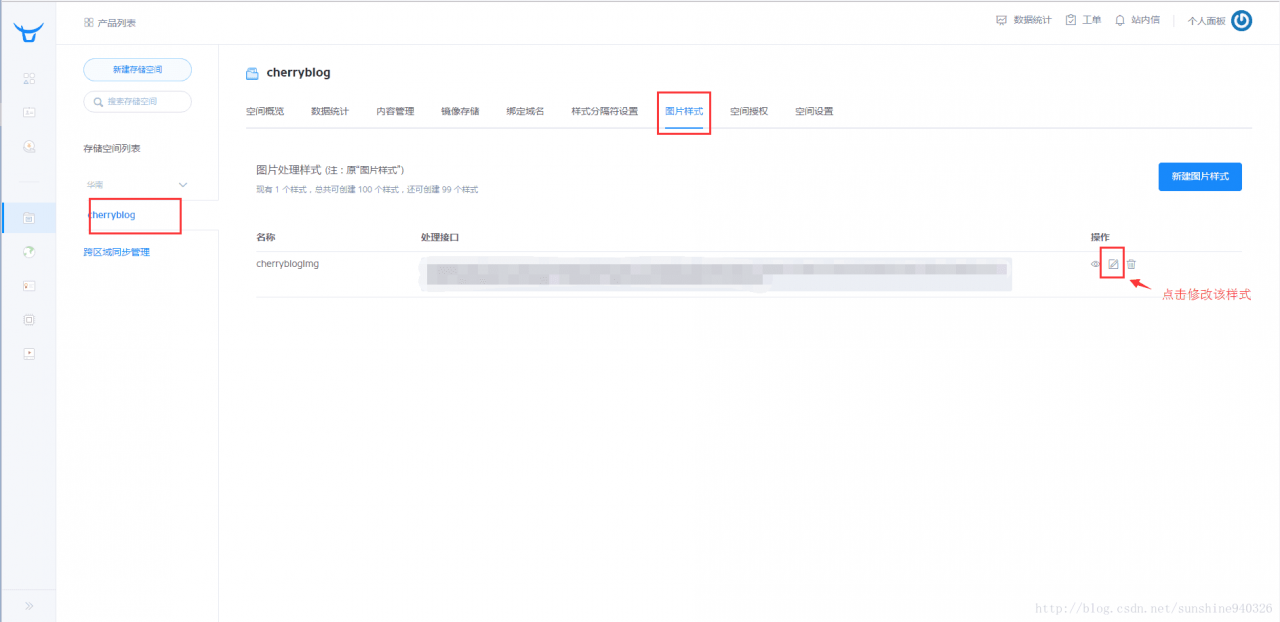Open the card icon in left sidebar
Image resolution: width=1280 pixels, height=622 pixels.
[x=29, y=112]
